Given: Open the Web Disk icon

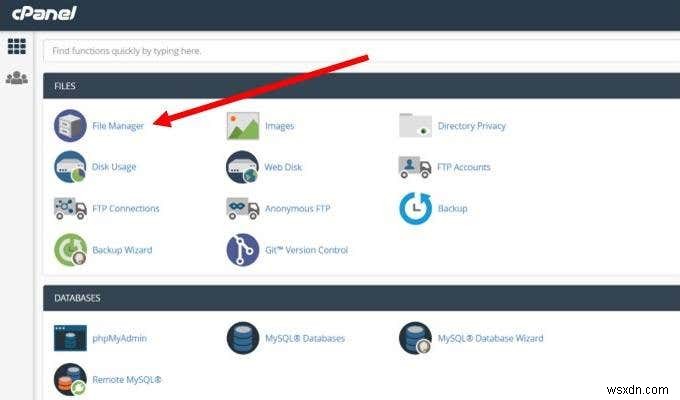Looking at the screenshot, I should [x=242, y=167].
